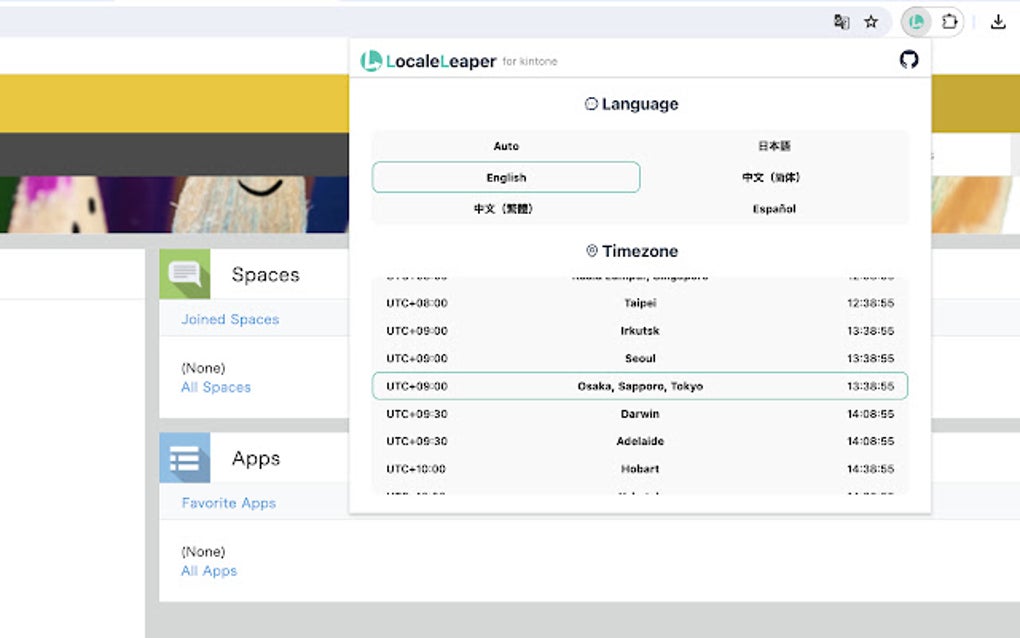The width and height of the screenshot is (1020, 638).
Task: Click the Apps heading text
Action: (x=256, y=459)
